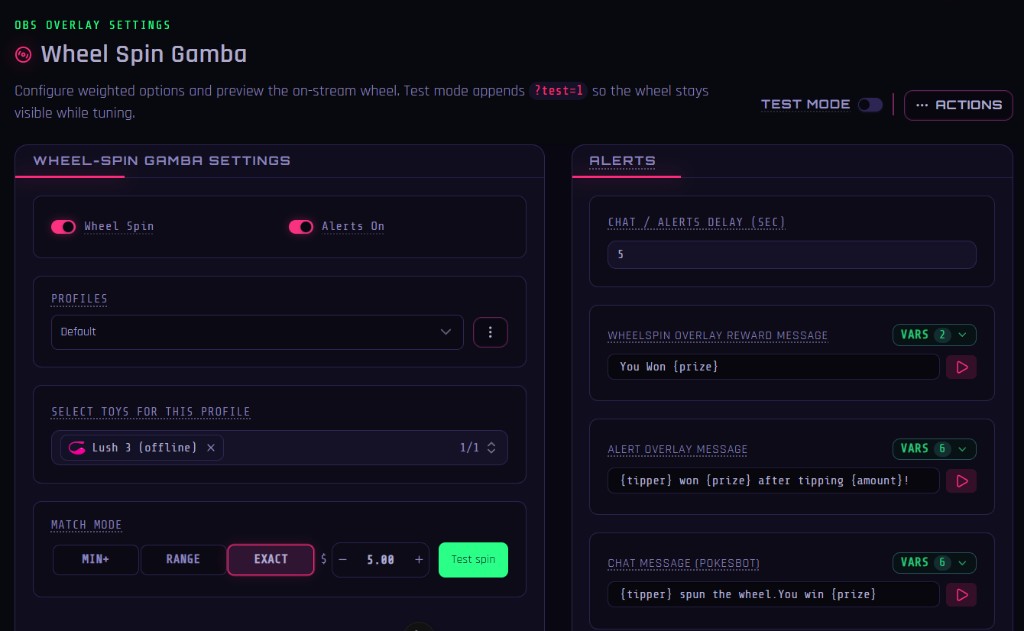Preview the Alert Overlay Message
The height and width of the screenshot is (631, 1024).
tap(961, 481)
